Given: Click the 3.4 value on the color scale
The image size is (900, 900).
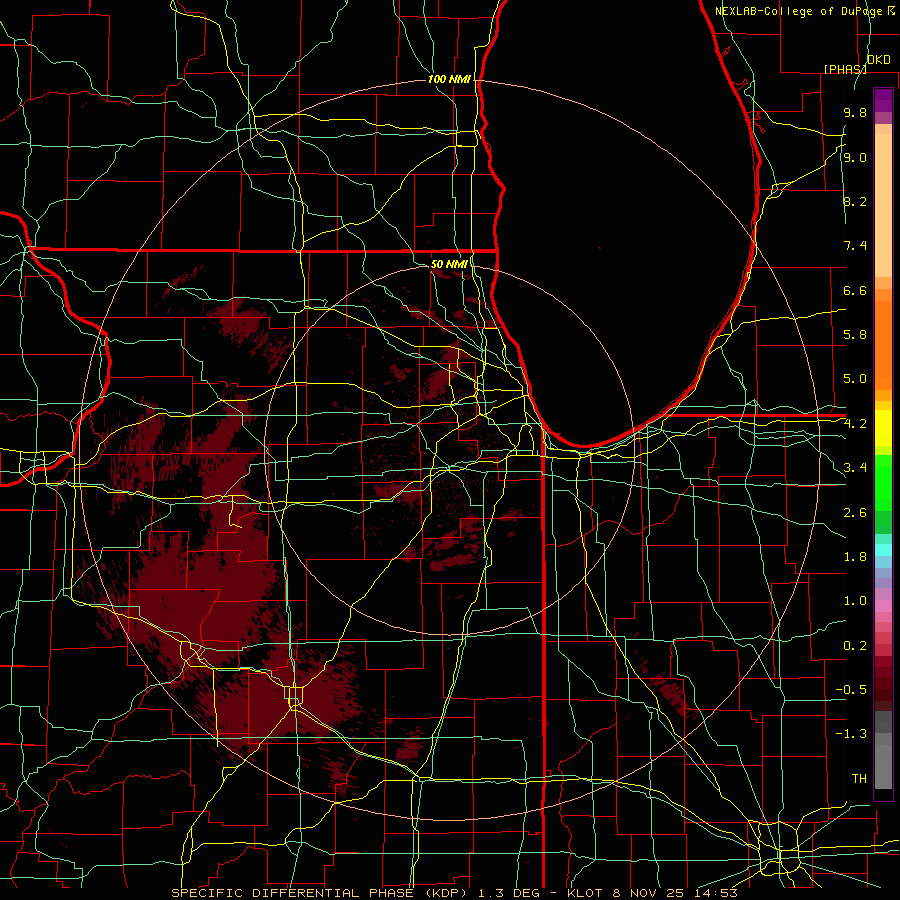Looking at the screenshot, I should tap(855, 468).
